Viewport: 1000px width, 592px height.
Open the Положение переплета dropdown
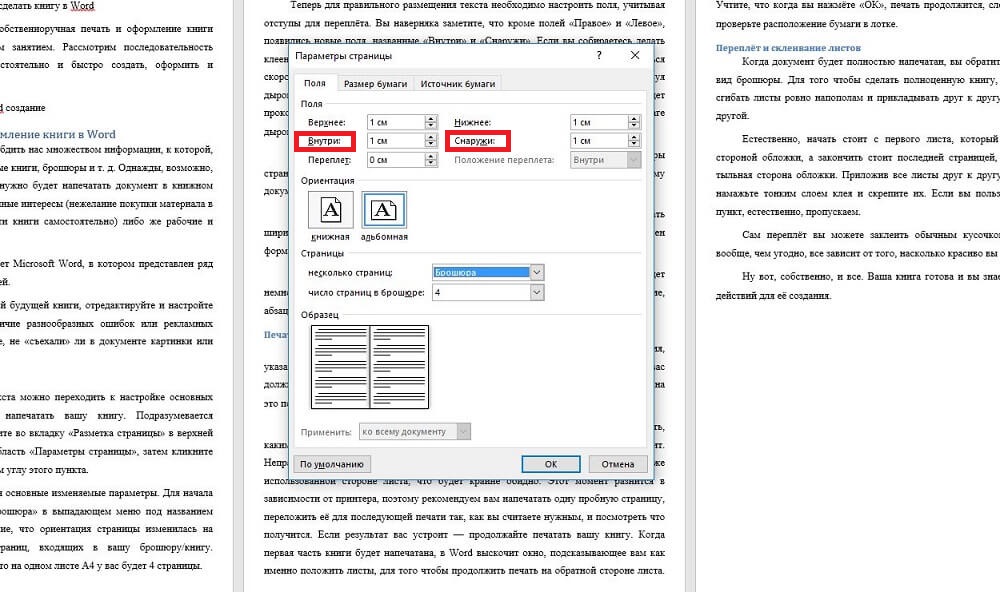(x=633, y=159)
